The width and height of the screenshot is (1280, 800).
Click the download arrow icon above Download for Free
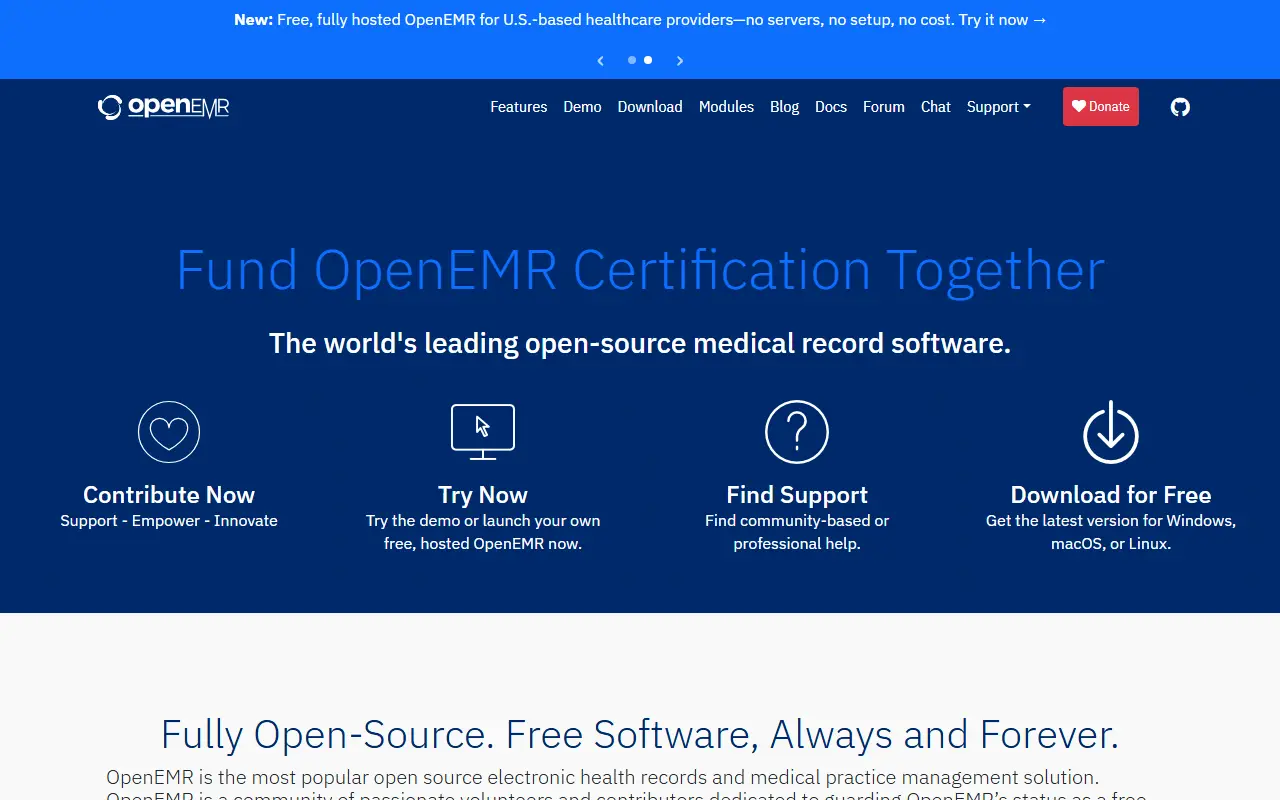click(1111, 432)
